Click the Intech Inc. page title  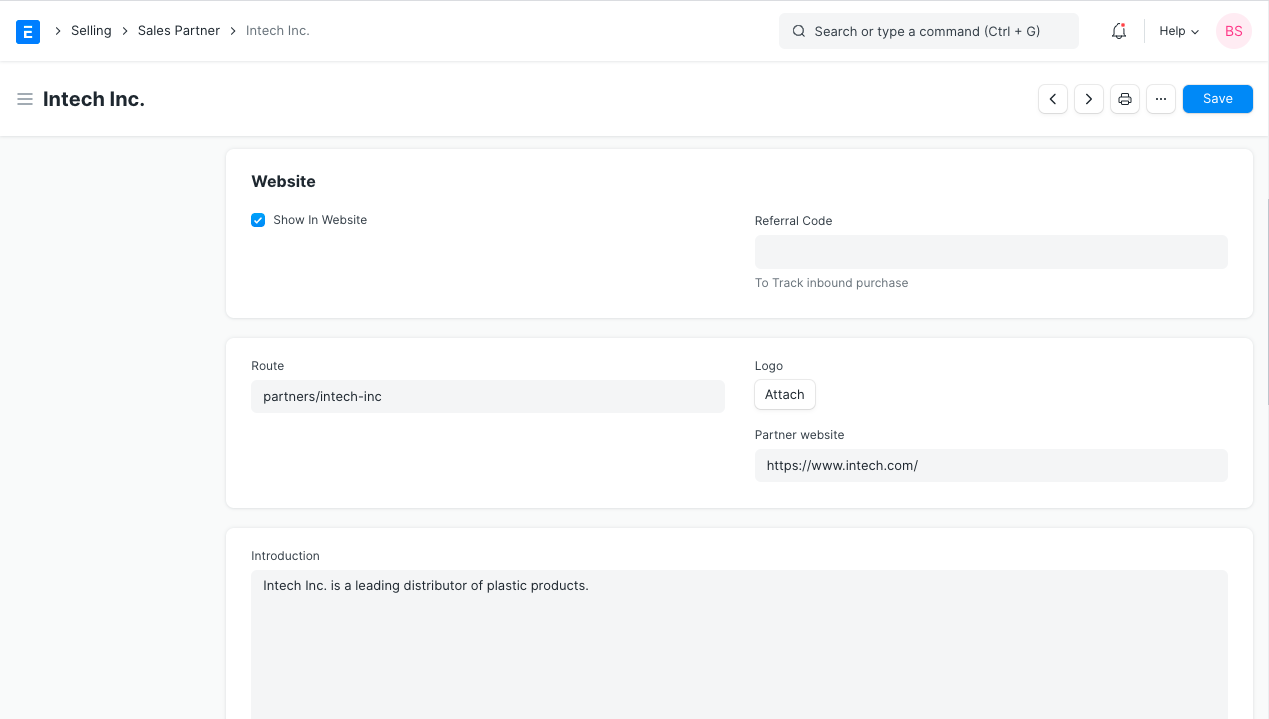point(94,99)
